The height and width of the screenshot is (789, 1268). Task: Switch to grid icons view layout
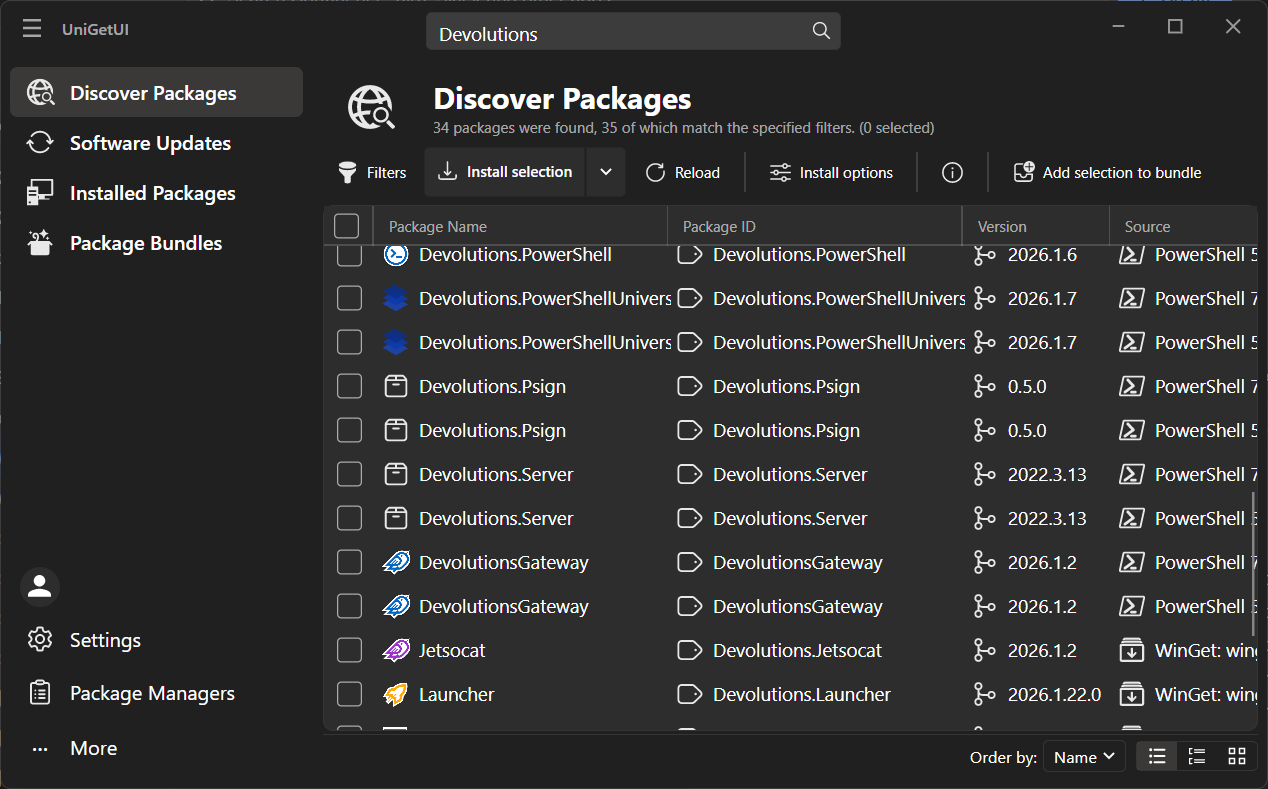point(1237,756)
